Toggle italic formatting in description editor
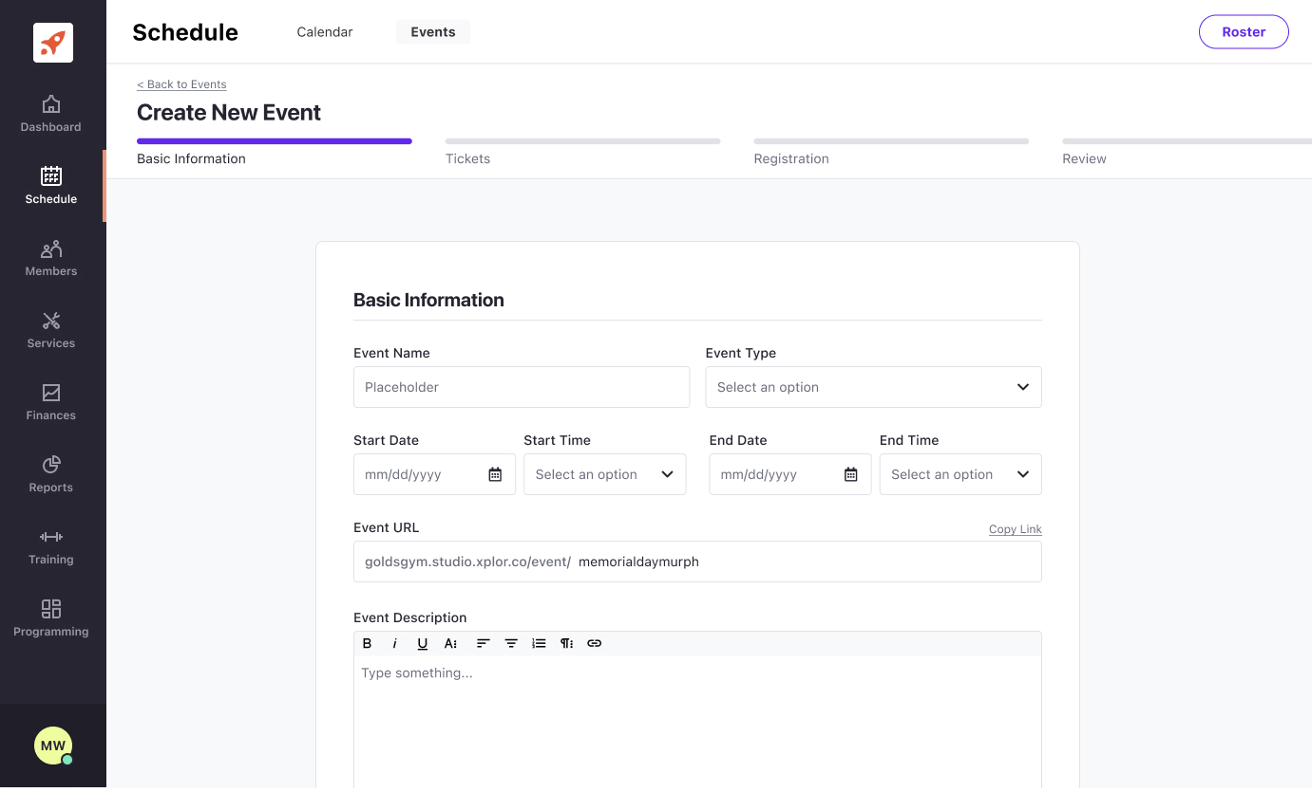Screen dimensions: 1312x788 click(x=395, y=644)
